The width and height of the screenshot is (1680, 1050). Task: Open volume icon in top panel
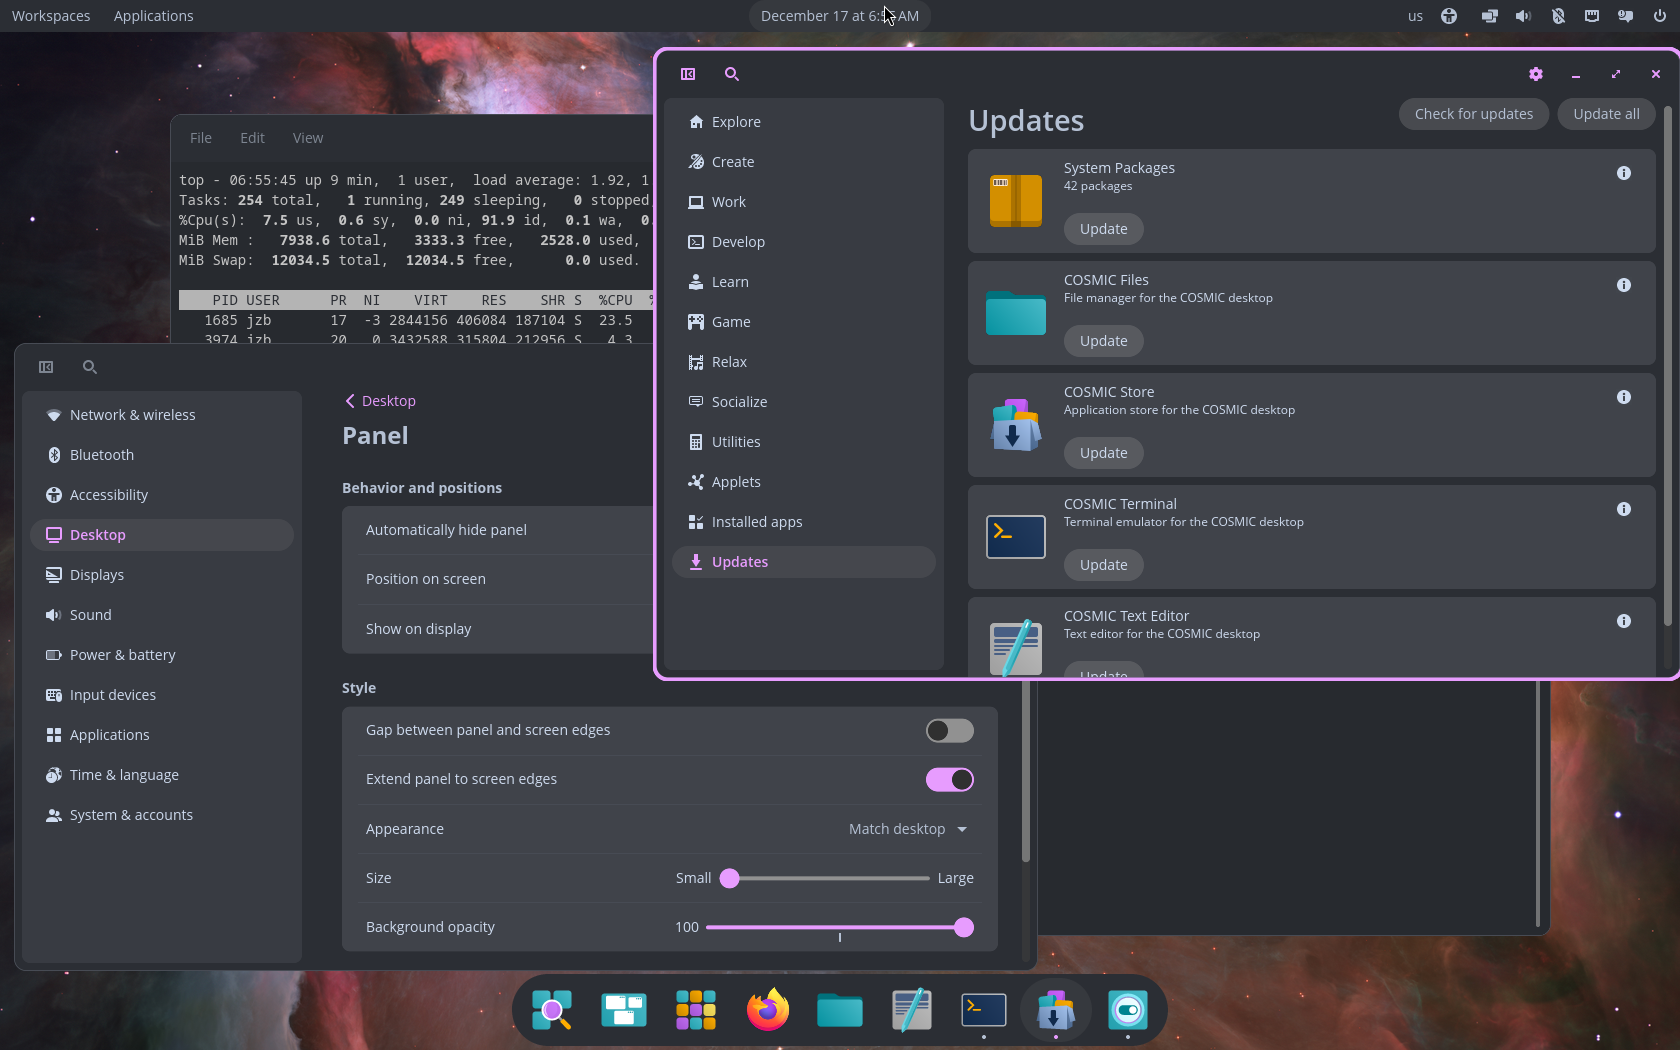tap(1523, 16)
